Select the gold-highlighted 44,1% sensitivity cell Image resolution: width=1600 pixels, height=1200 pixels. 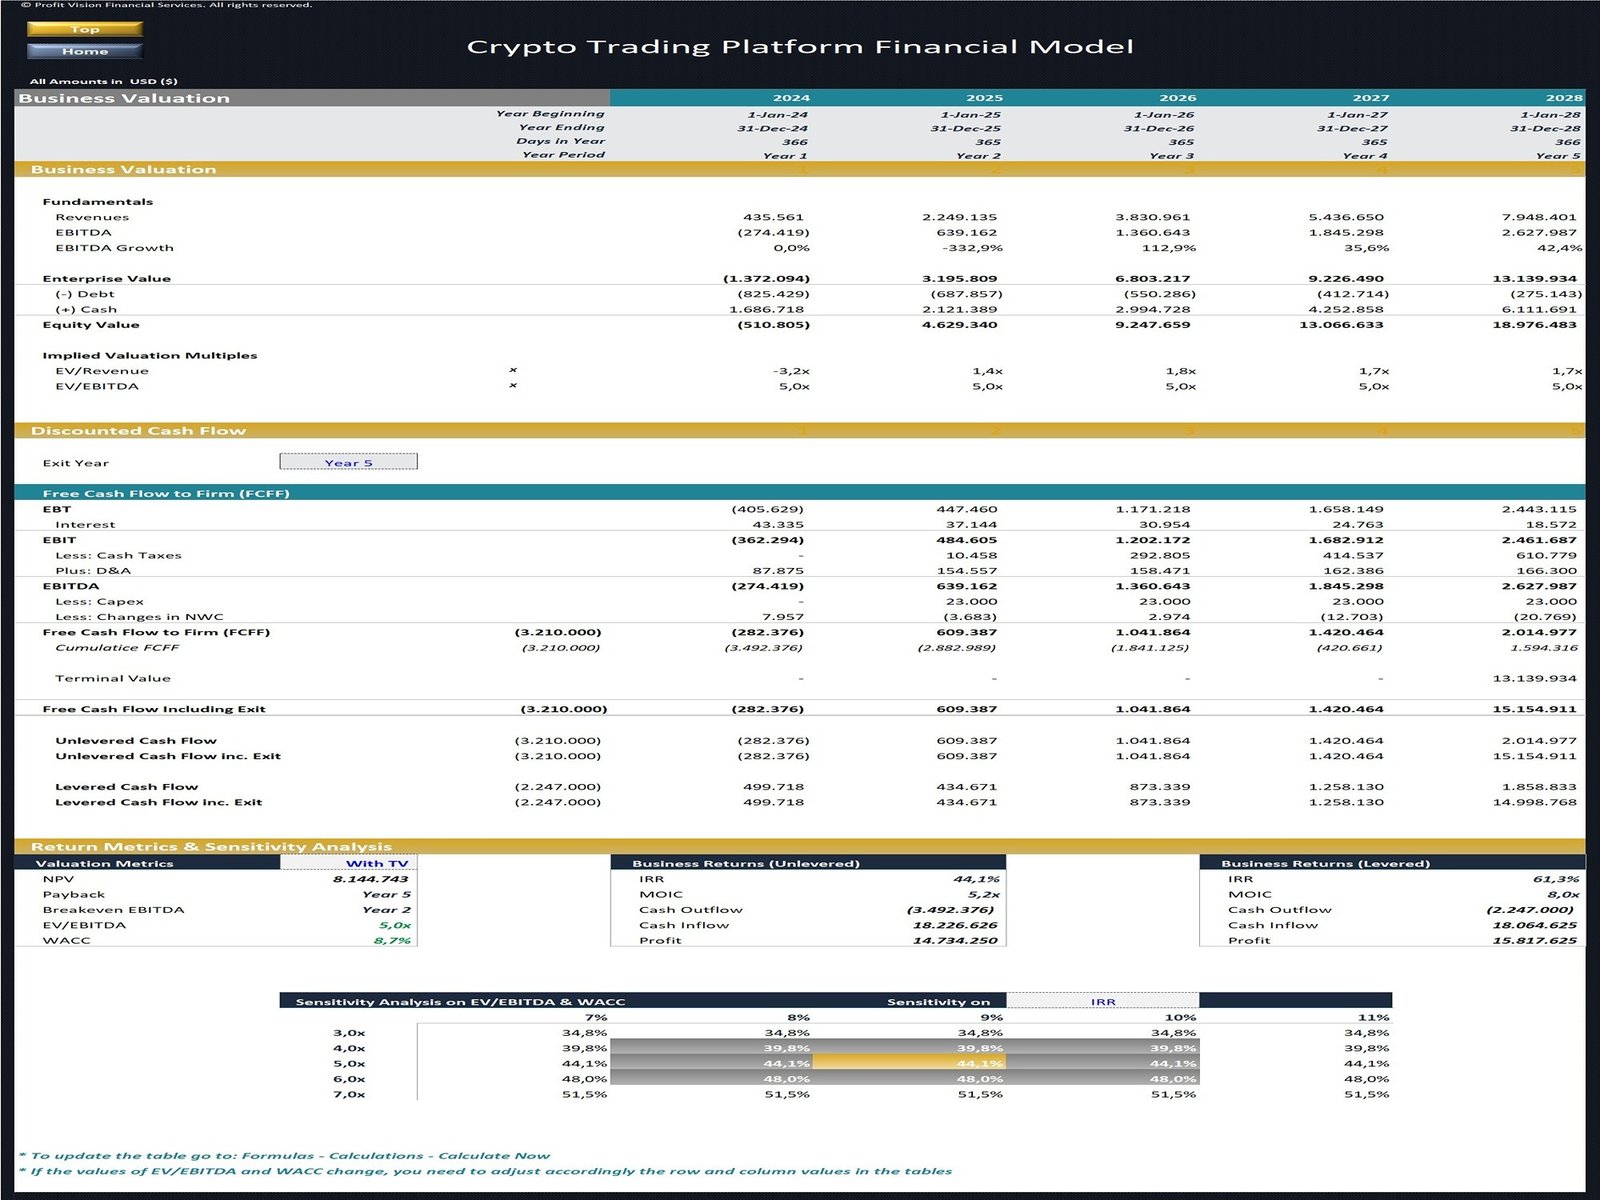tap(910, 1063)
